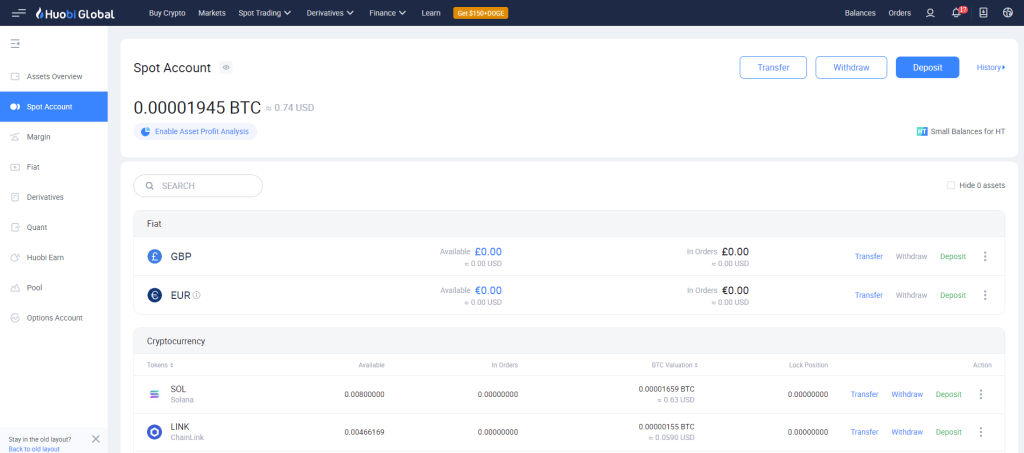Click Transfer in the SOL row

pyautogui.click(x=864, y=394)
